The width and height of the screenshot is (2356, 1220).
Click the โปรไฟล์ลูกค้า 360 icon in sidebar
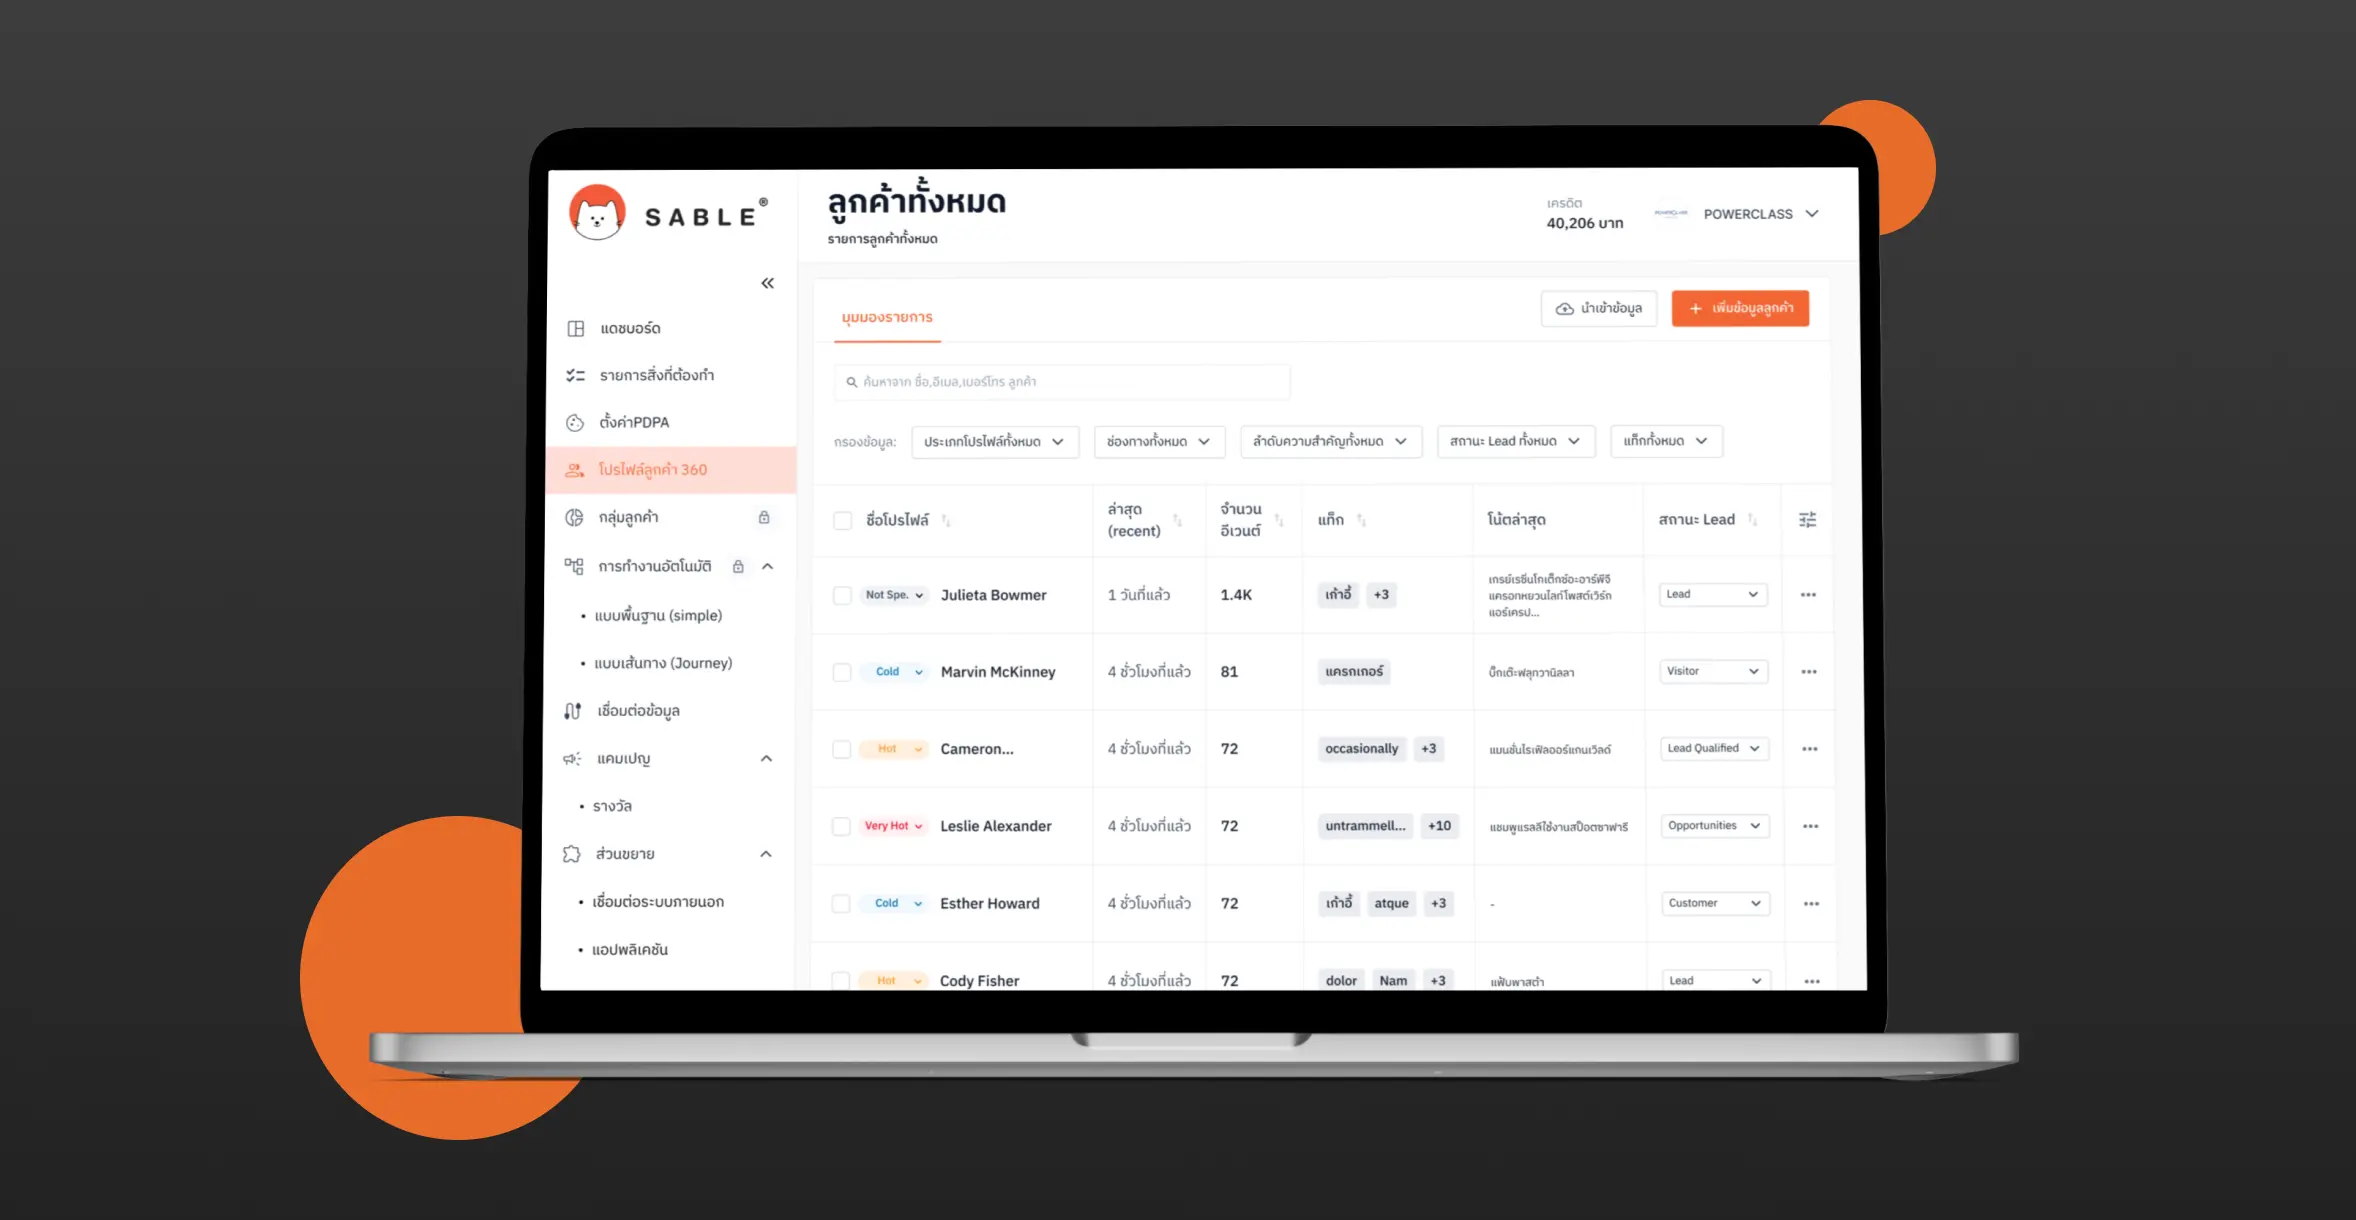576,468
